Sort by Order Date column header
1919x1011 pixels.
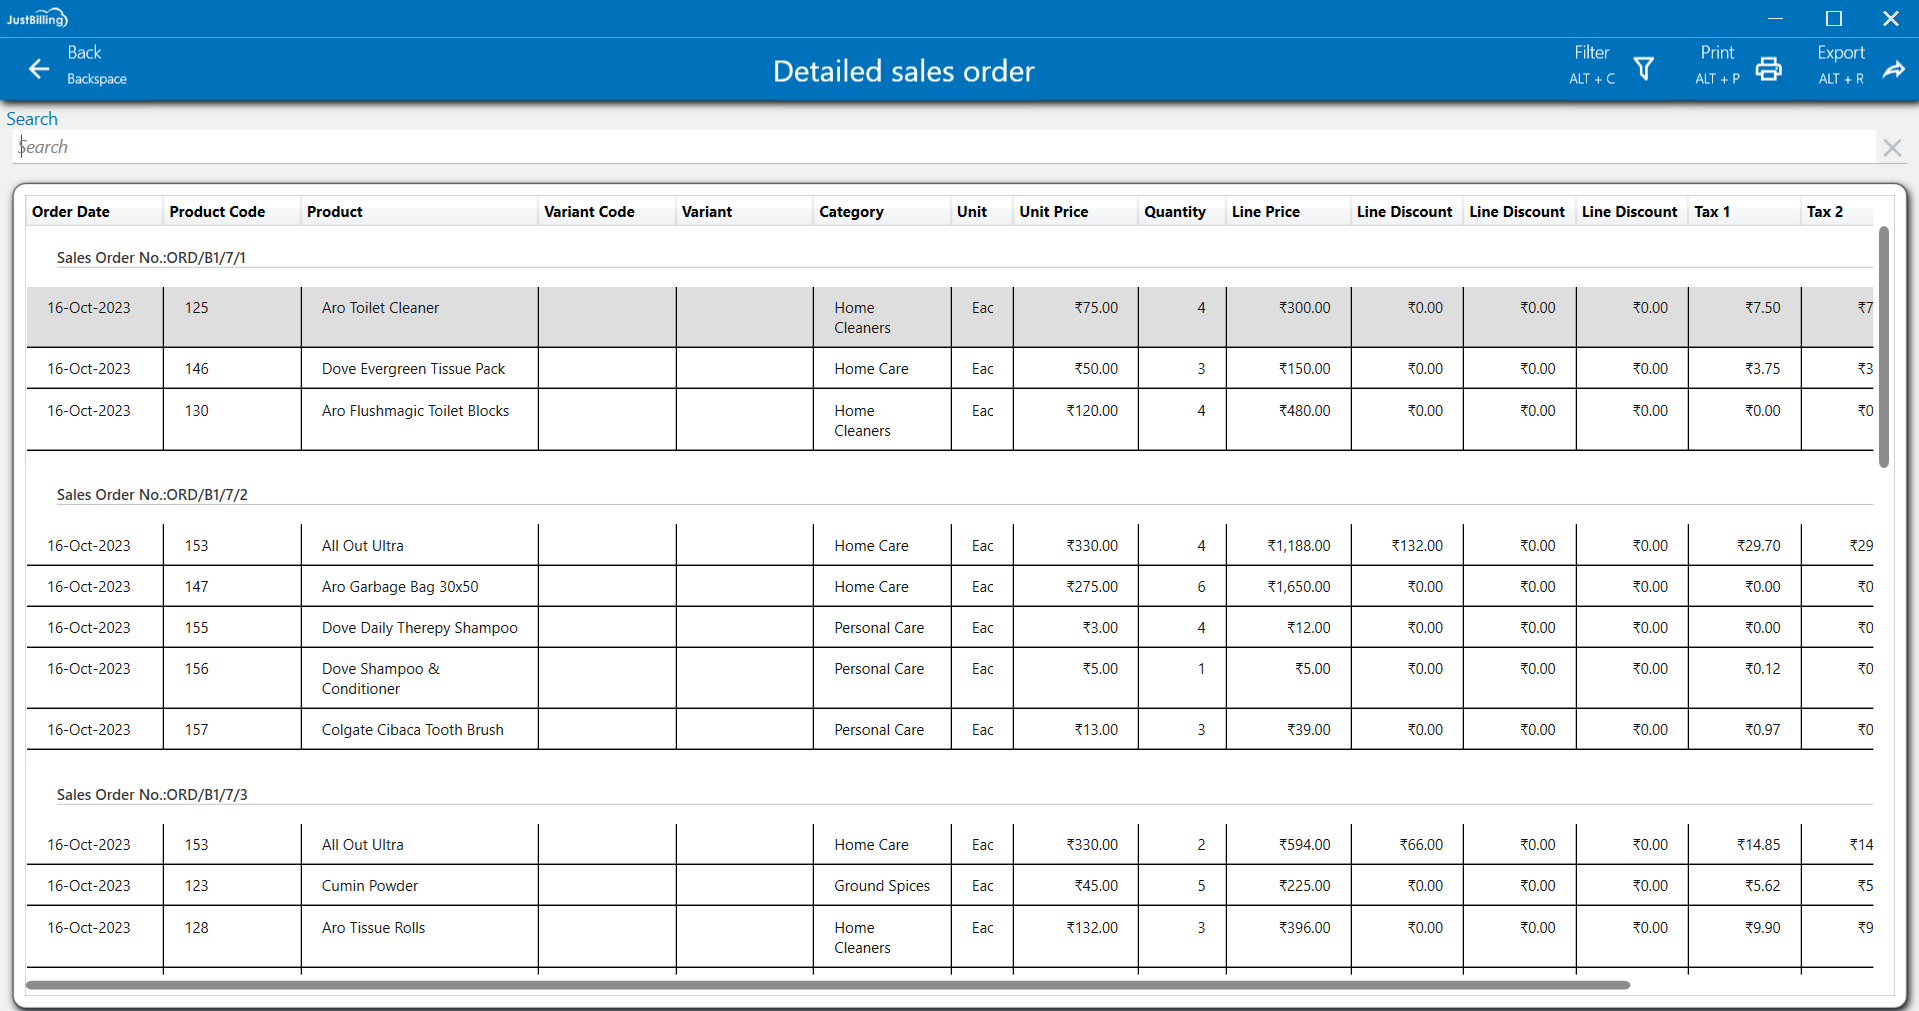tap(71, 212)
